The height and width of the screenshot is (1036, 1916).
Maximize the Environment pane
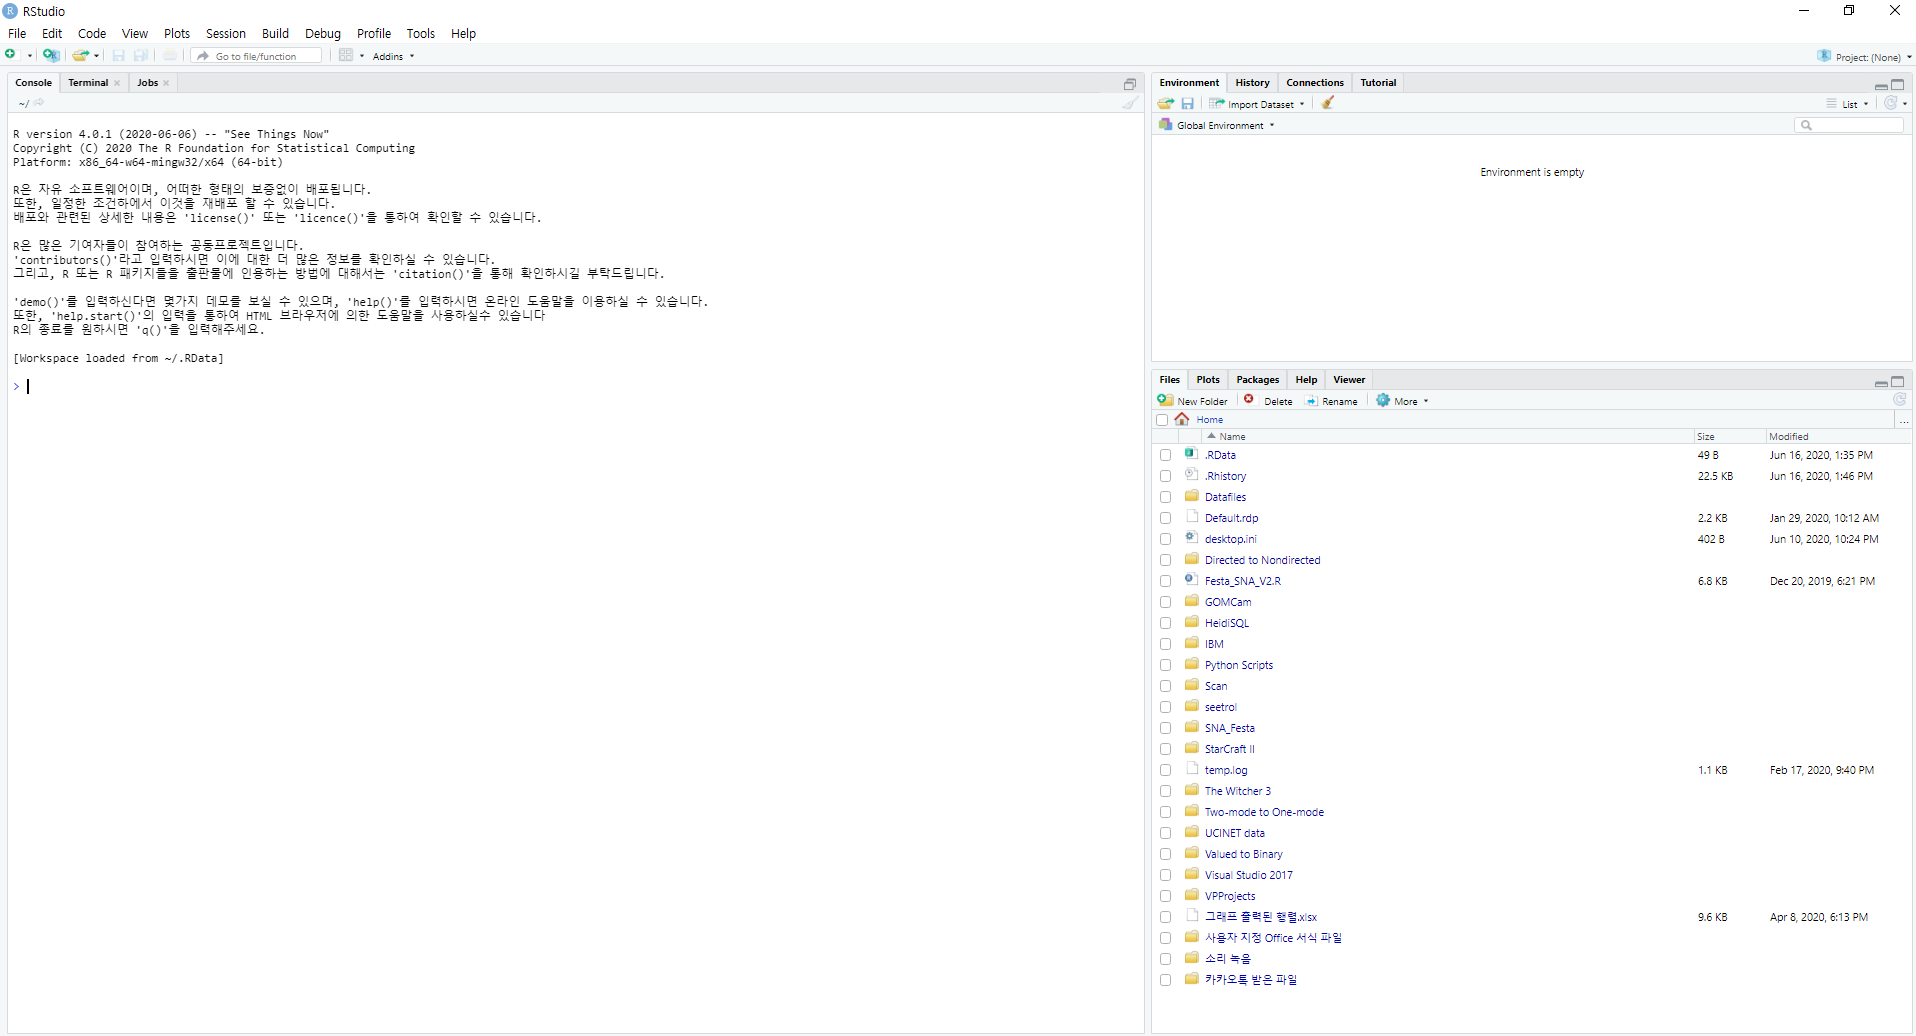click(x=1898, y=85)
